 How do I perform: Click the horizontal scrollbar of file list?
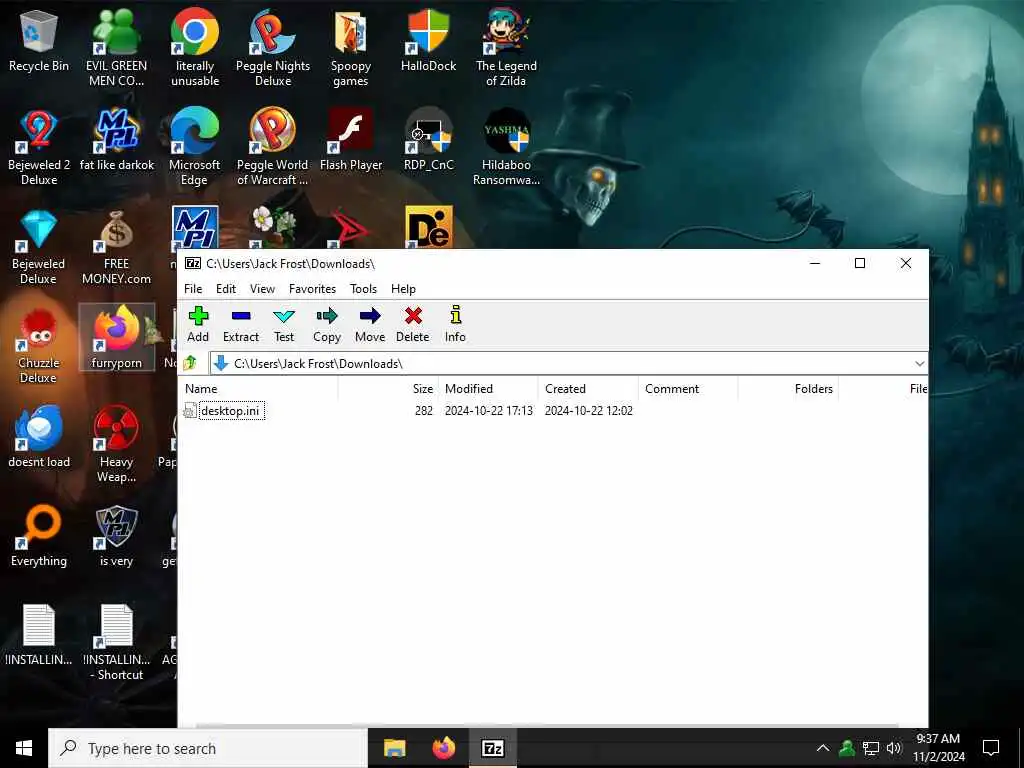(547, 725)
